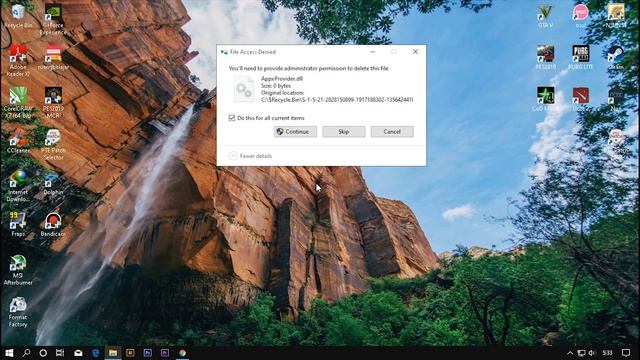640x360 pixels.
Task: Launch Microsoft Edge from taskbar
Action: pyautogui.click(x=96, y=353)
